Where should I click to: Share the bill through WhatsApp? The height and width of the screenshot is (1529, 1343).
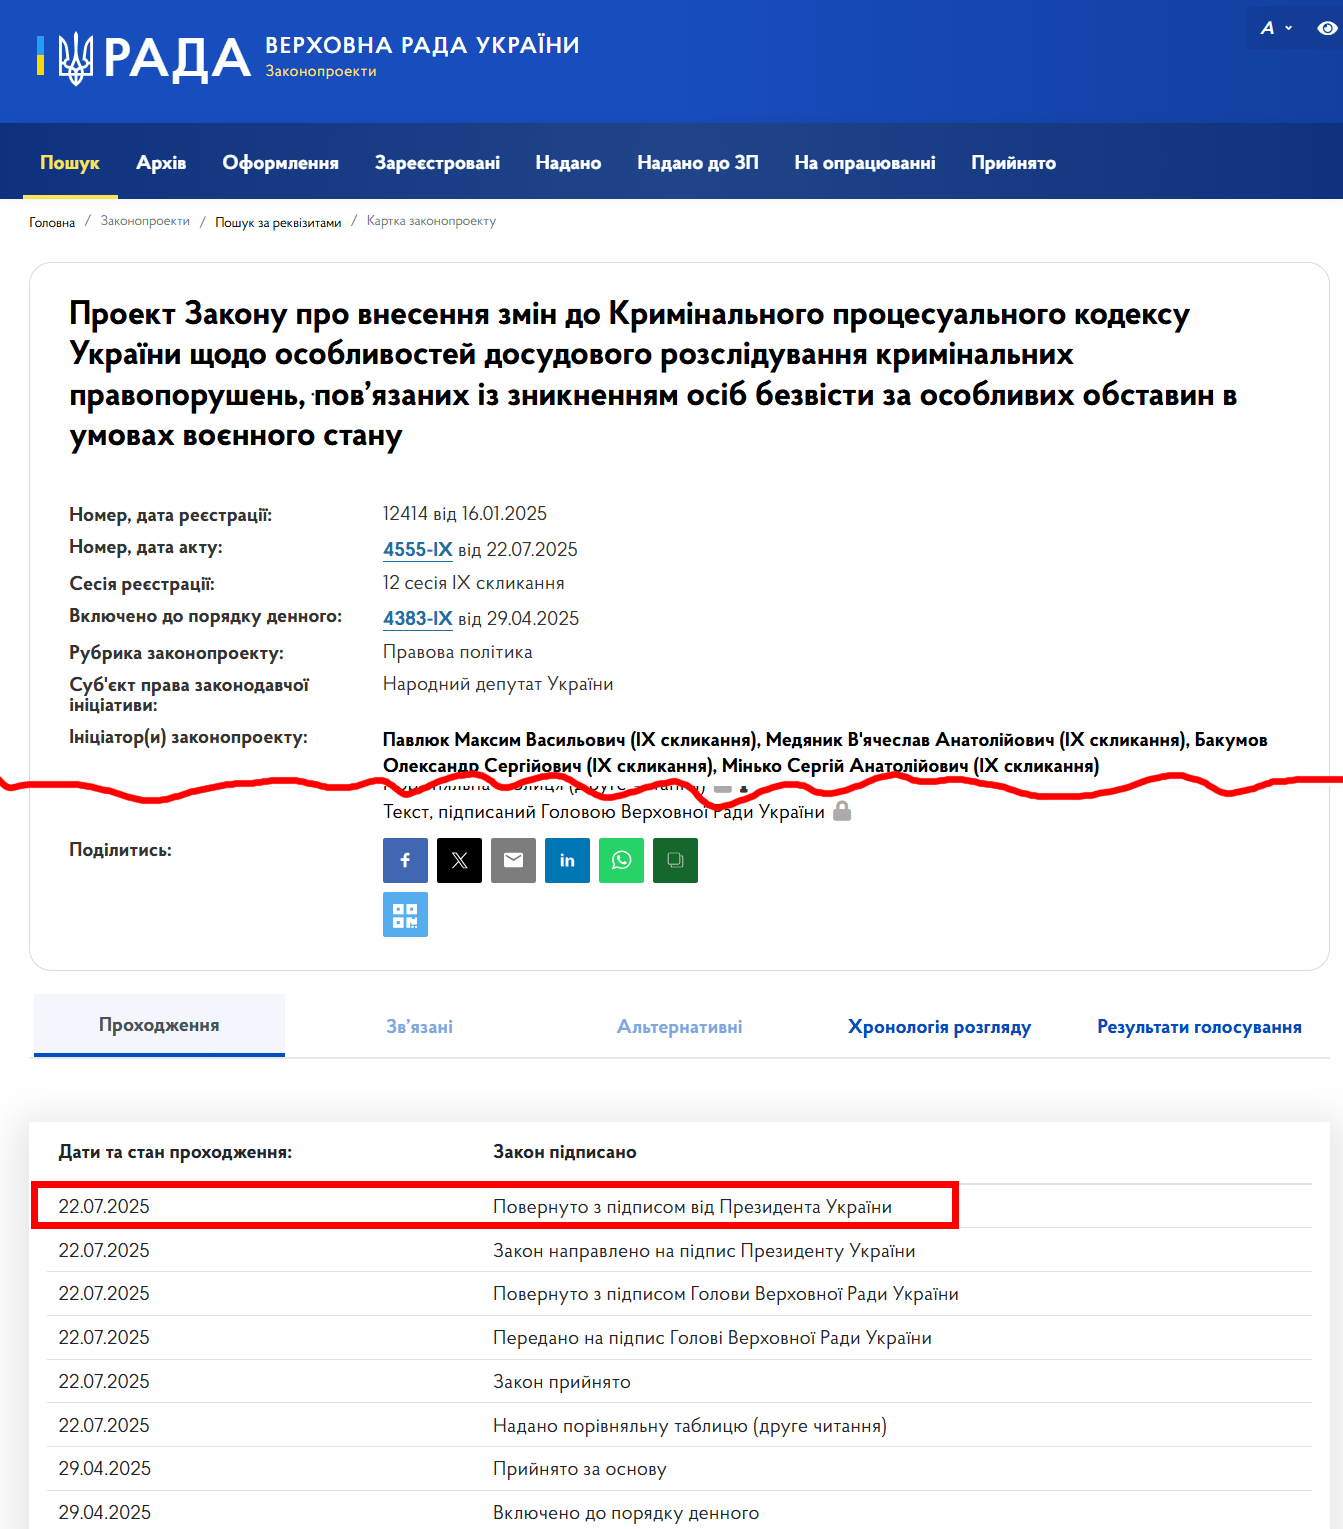click(621, 860)
